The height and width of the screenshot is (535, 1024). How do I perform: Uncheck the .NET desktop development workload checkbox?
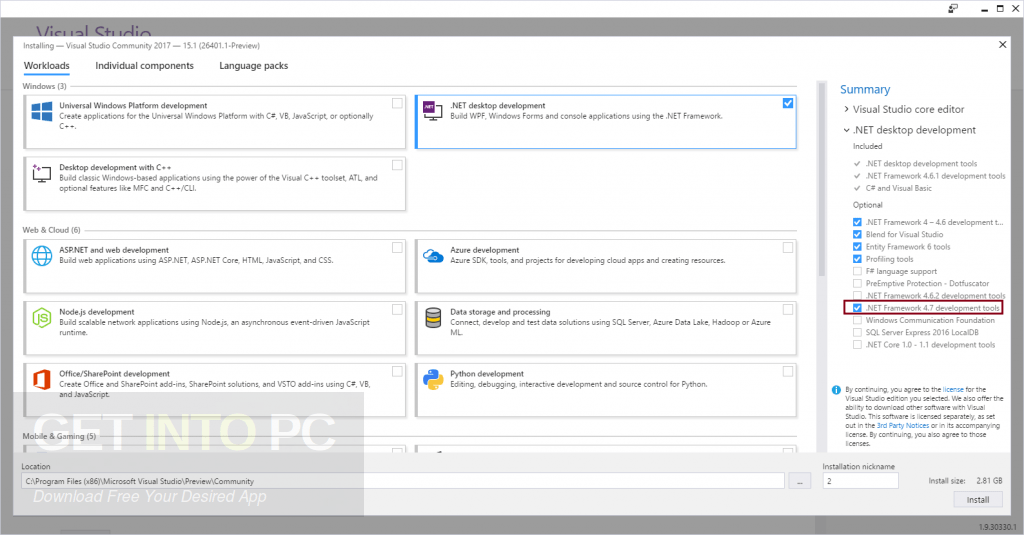(788, 103)
